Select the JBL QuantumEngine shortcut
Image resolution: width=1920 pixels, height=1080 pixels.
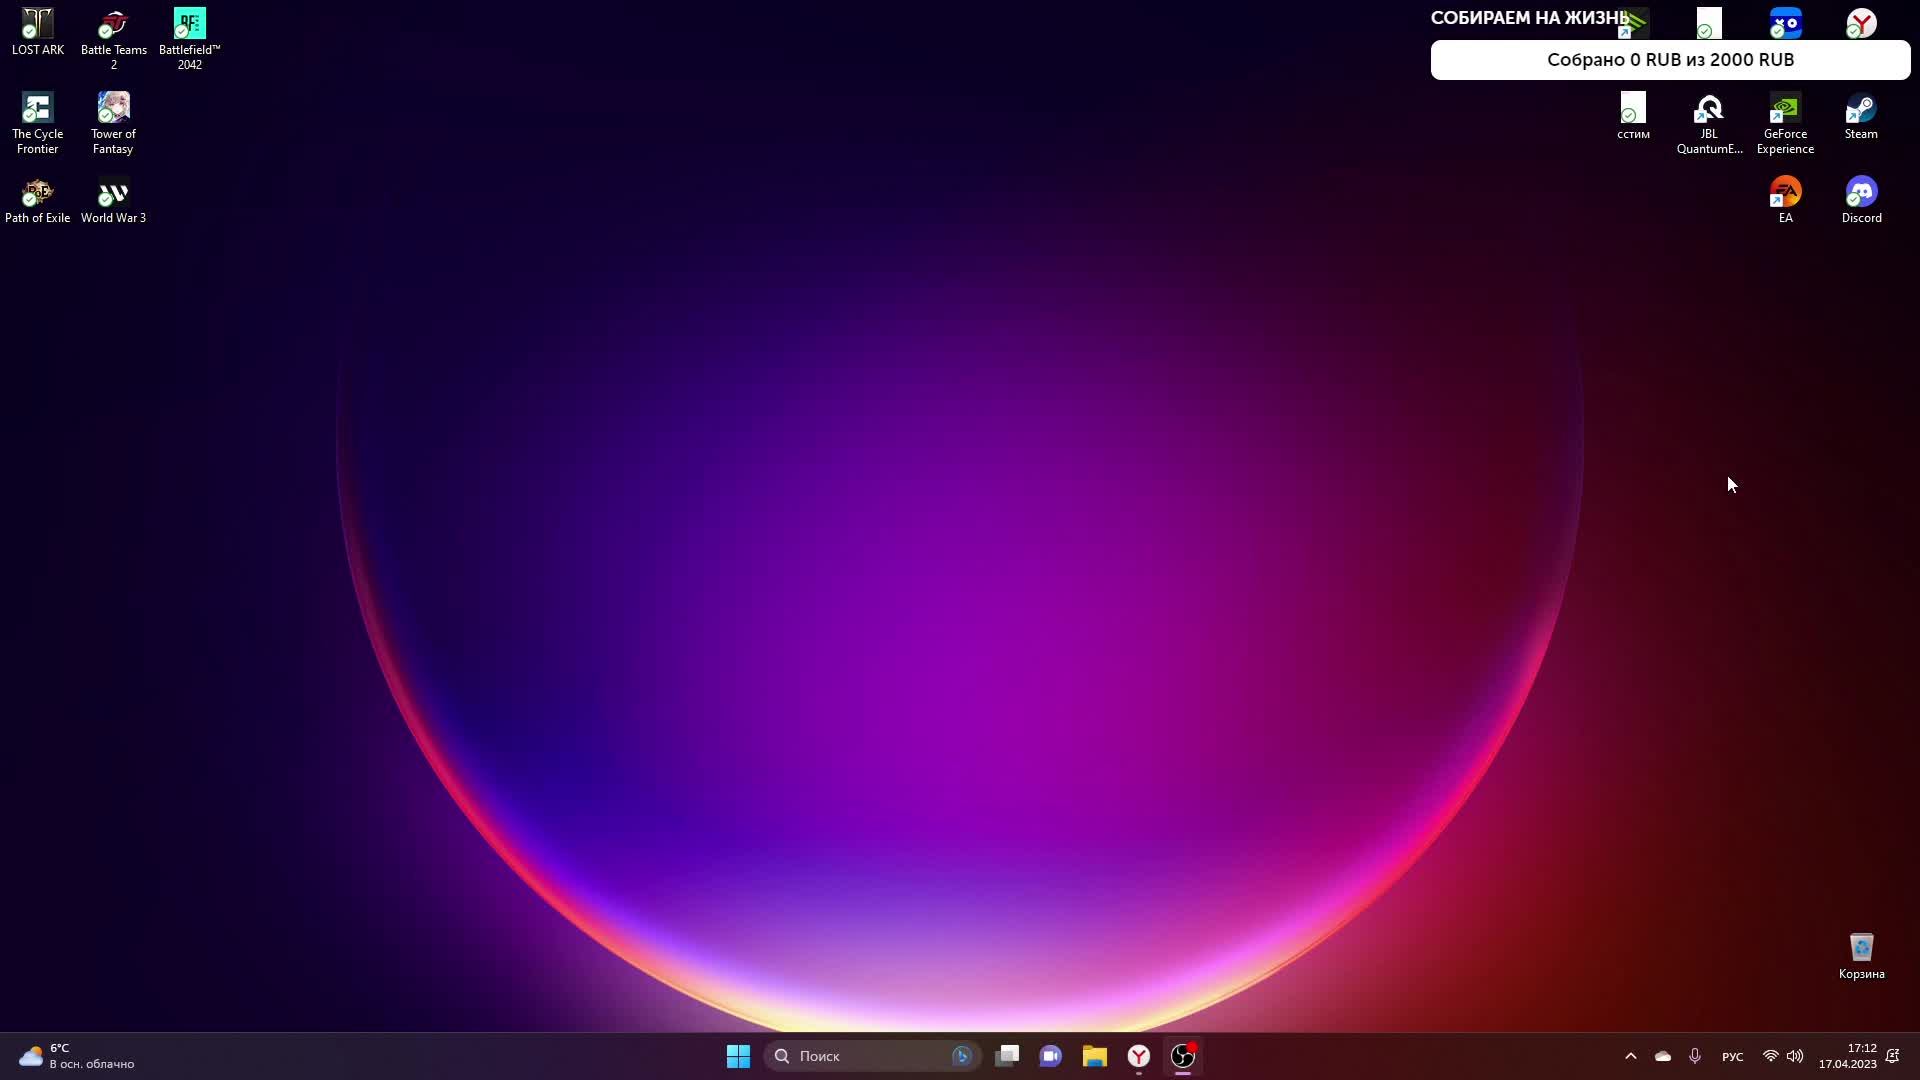pos(1709,109)
